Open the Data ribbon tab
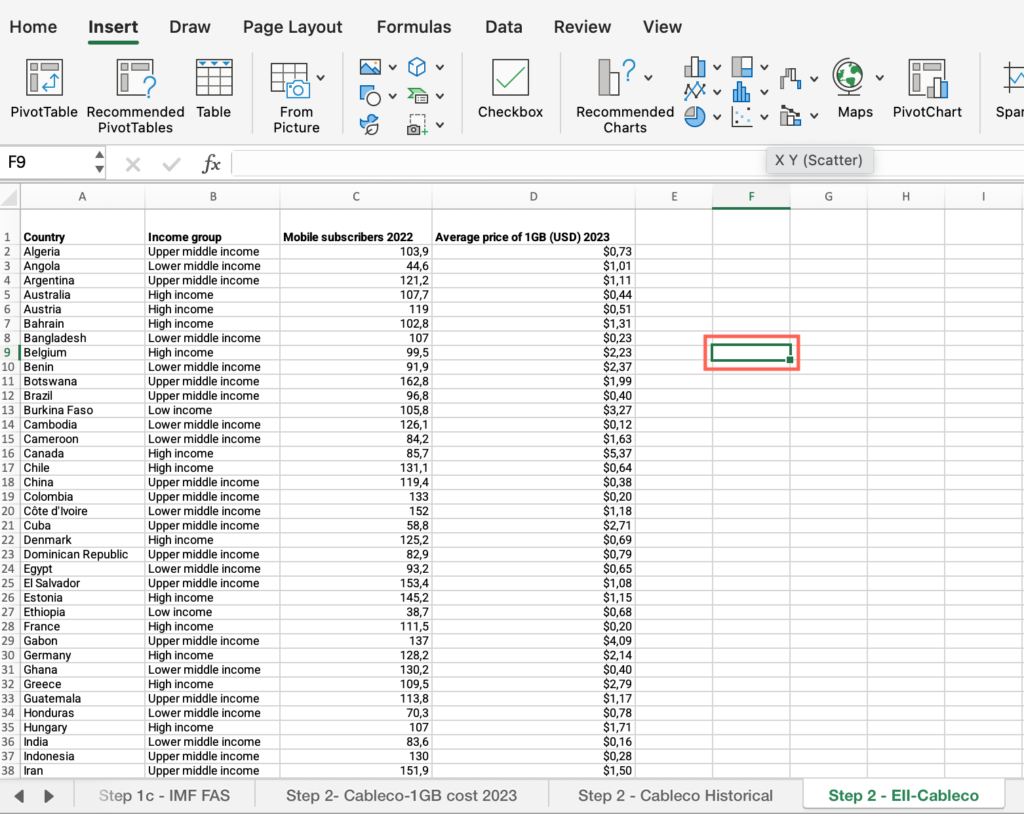This screenshot has height=814, width=1024. coord(504,27)
